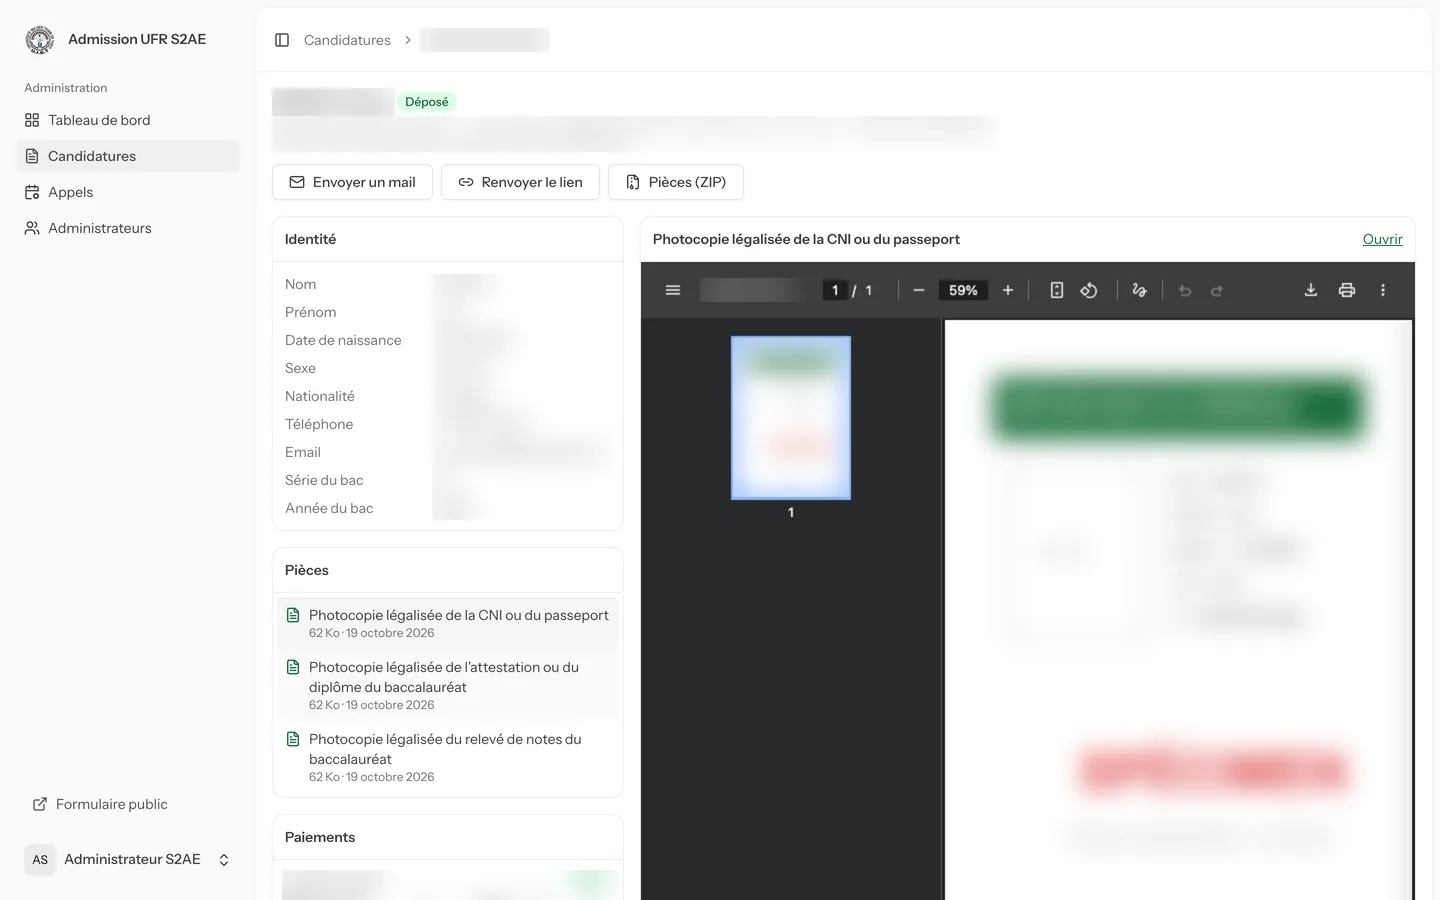
Task: Click the PDF page number field
Action: 835,290
